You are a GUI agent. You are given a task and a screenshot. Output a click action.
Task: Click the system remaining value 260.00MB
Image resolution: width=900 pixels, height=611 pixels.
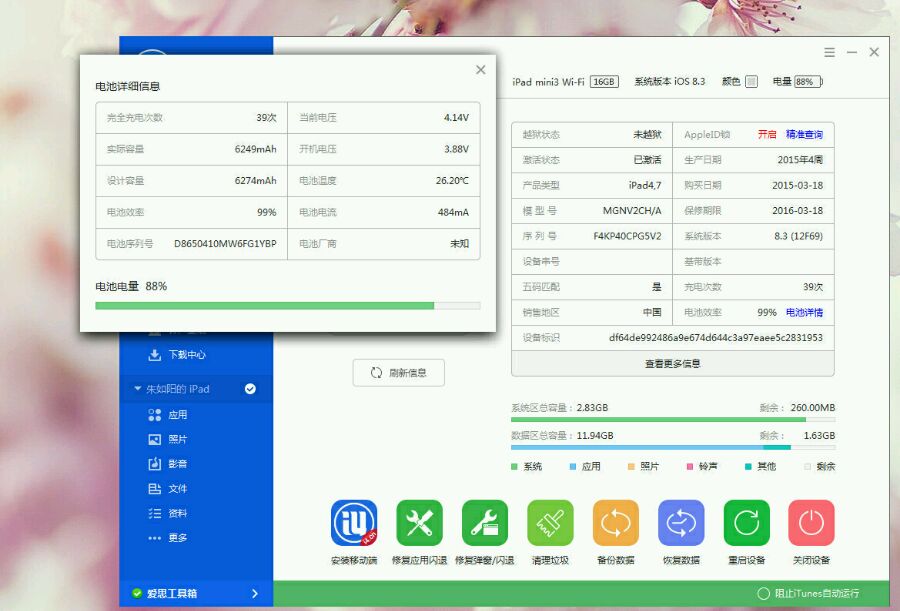[813, 408]
